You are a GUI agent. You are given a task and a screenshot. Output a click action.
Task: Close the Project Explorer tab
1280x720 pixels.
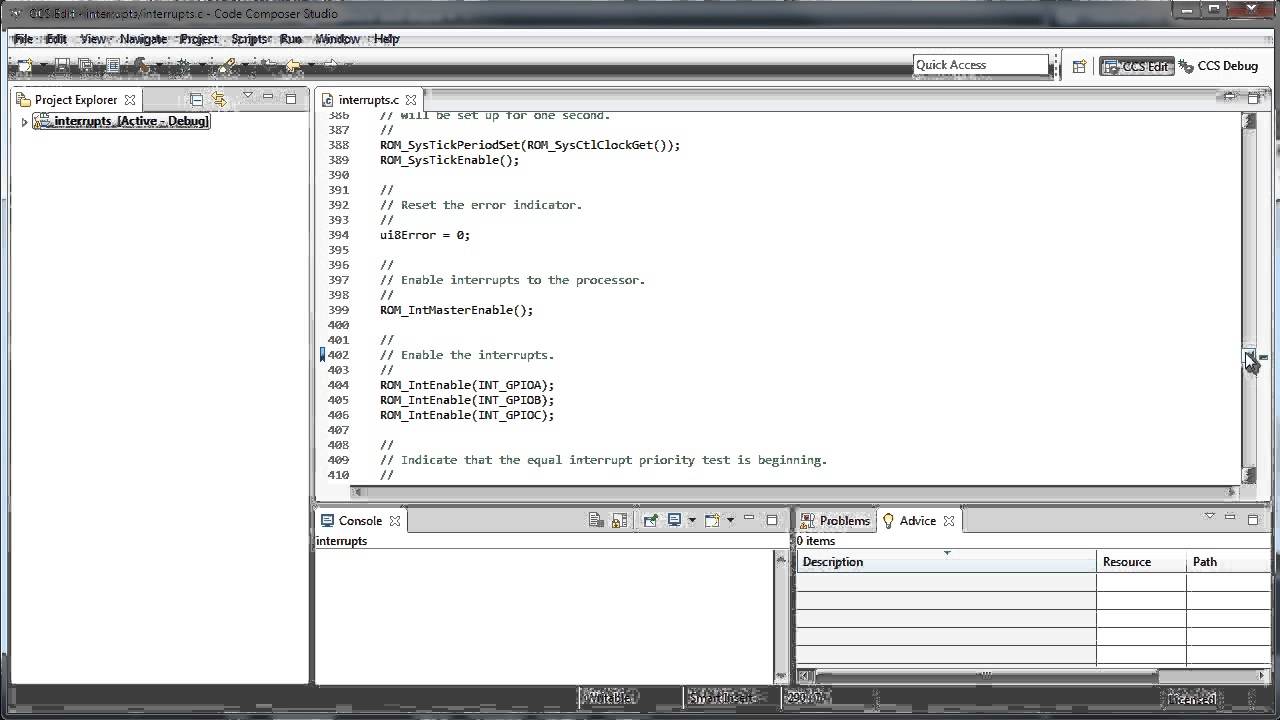point(130,100)
